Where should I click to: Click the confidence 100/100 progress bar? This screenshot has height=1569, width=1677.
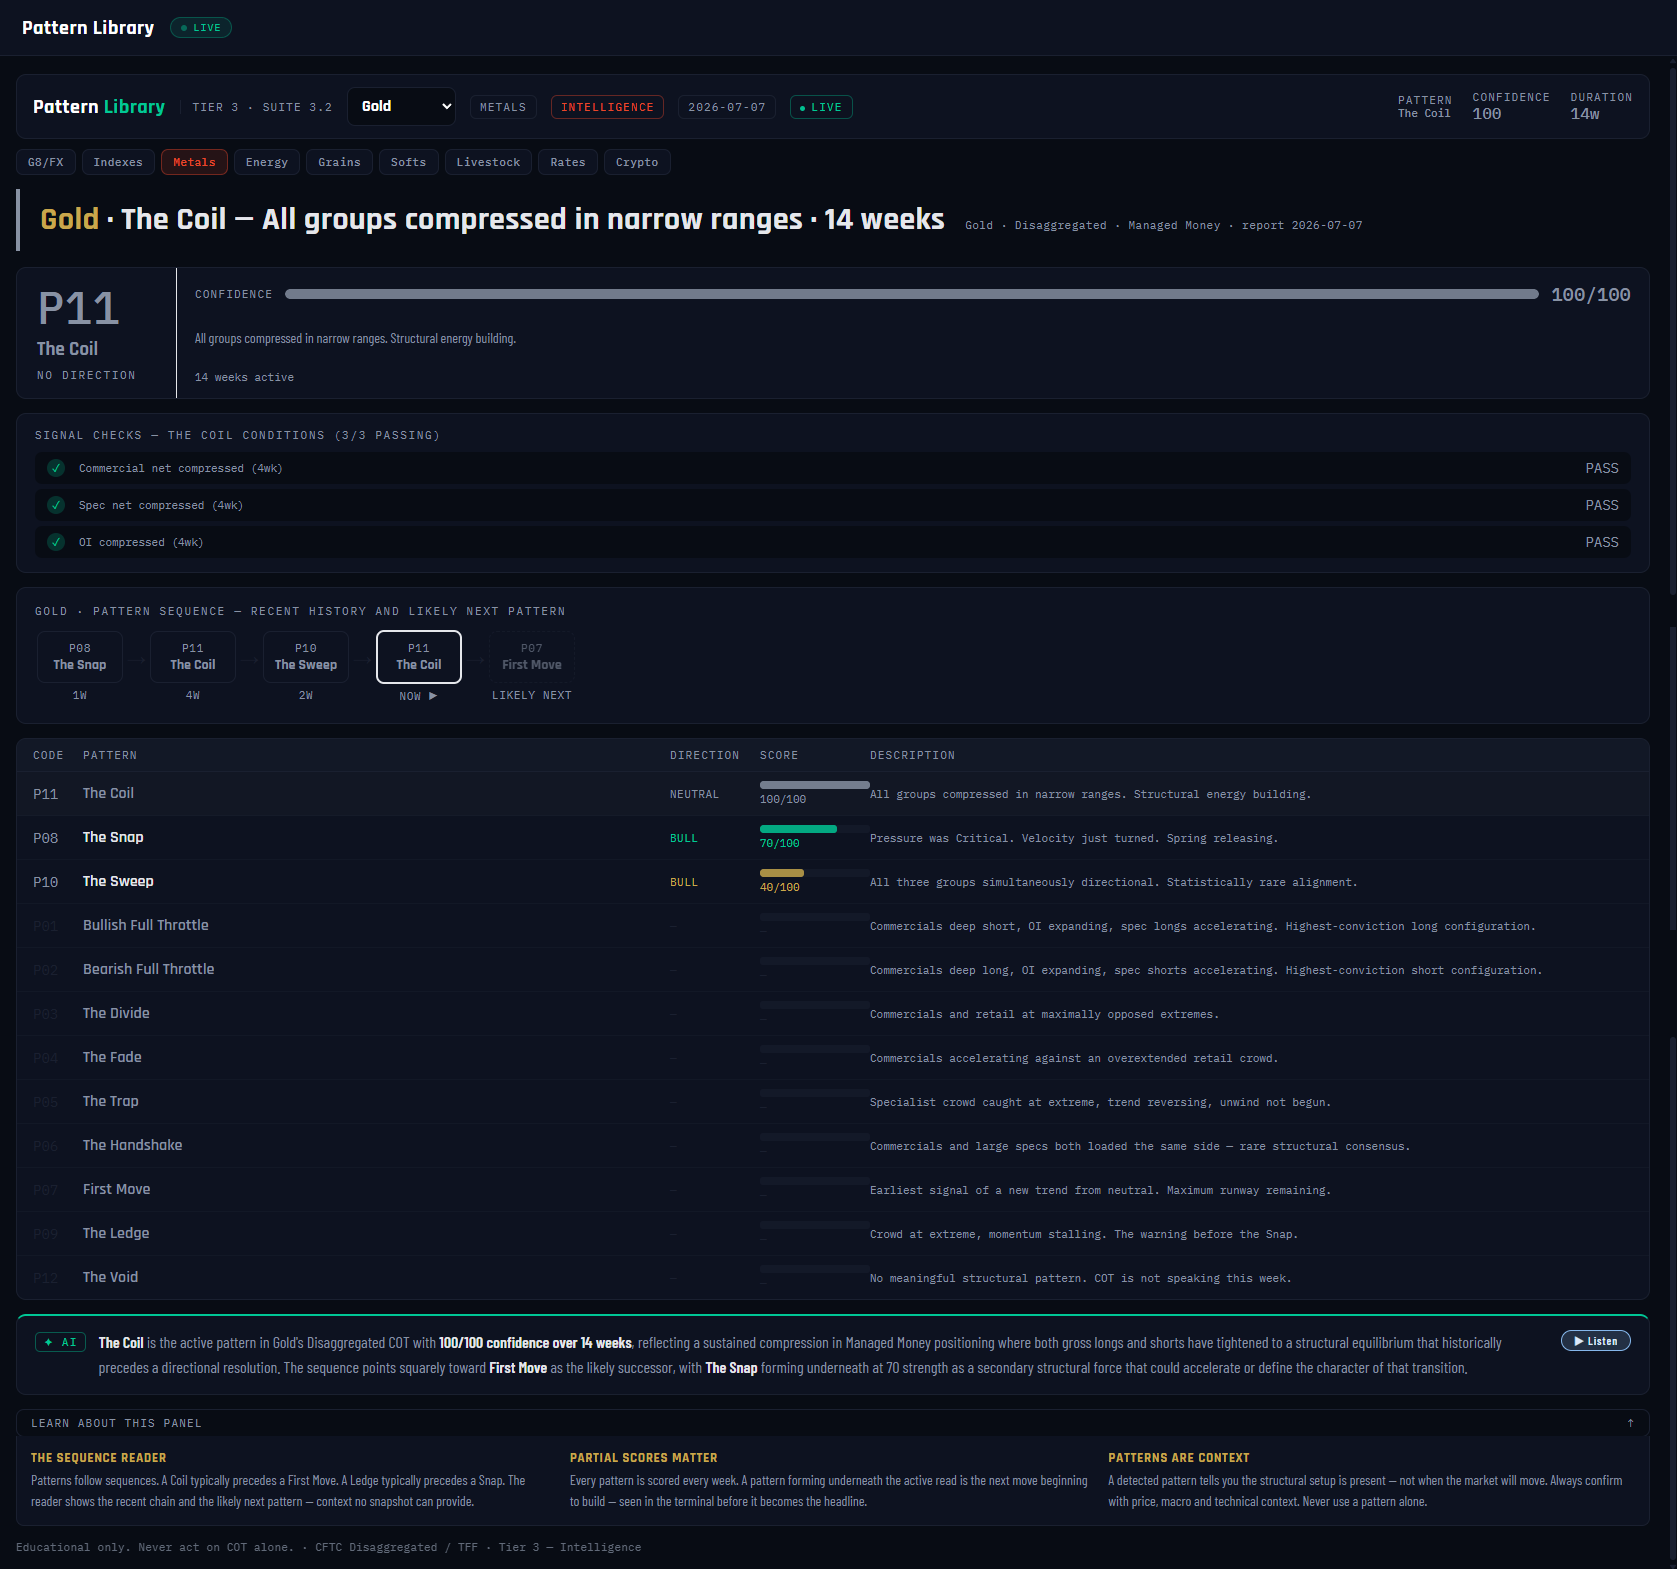912,294
